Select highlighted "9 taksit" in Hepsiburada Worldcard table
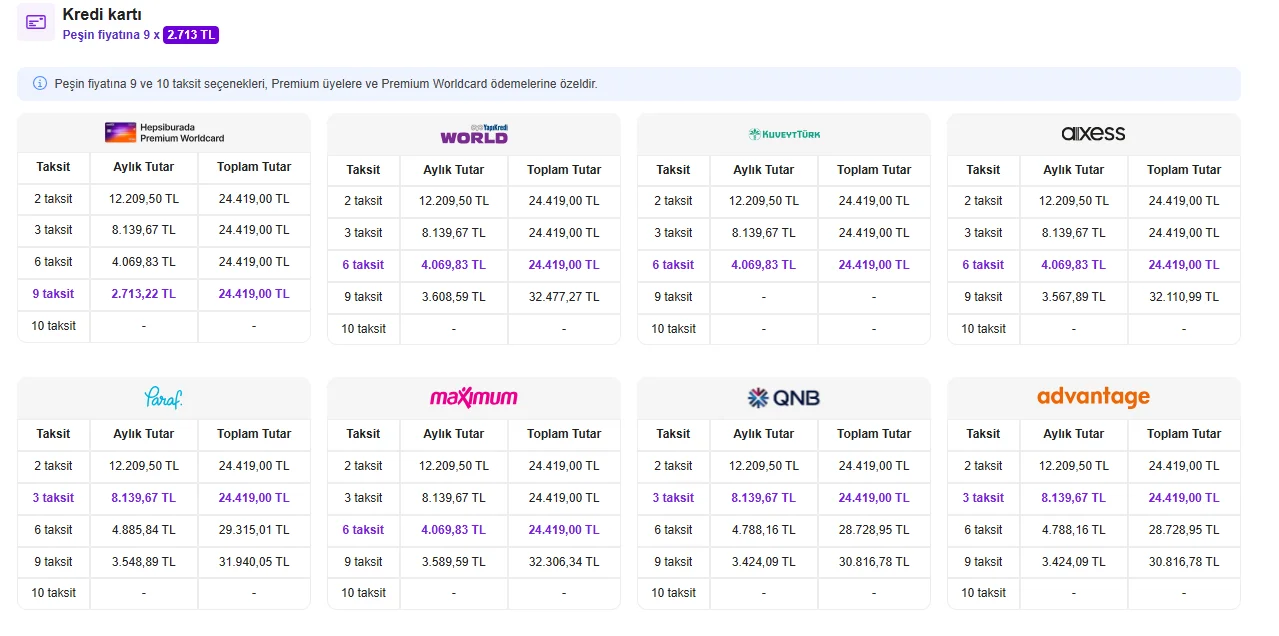Image resolution: width=1279 pixels, height=636 pixels. click(53, 294)
